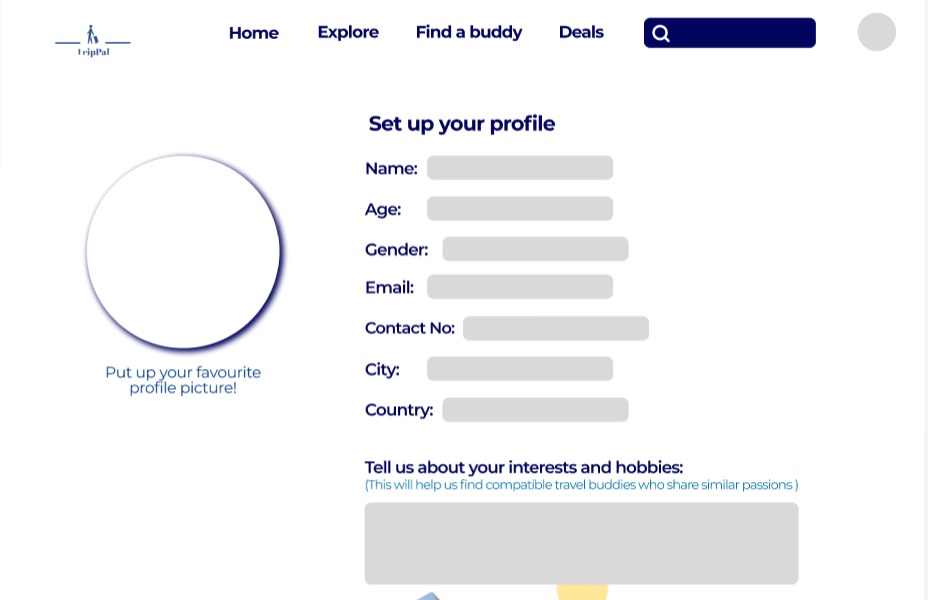928x600 pixels.
Task: Open the Home navigation item
Action: click(x=253, y=33)
